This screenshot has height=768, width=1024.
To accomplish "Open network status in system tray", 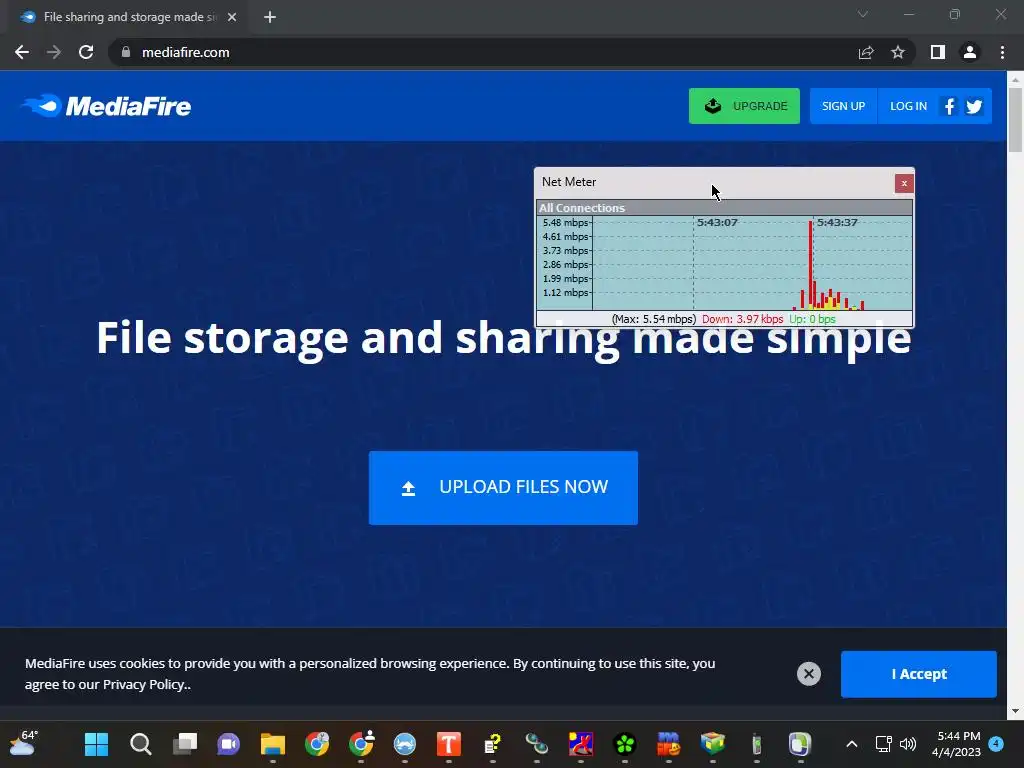I will tap(883, 744).
